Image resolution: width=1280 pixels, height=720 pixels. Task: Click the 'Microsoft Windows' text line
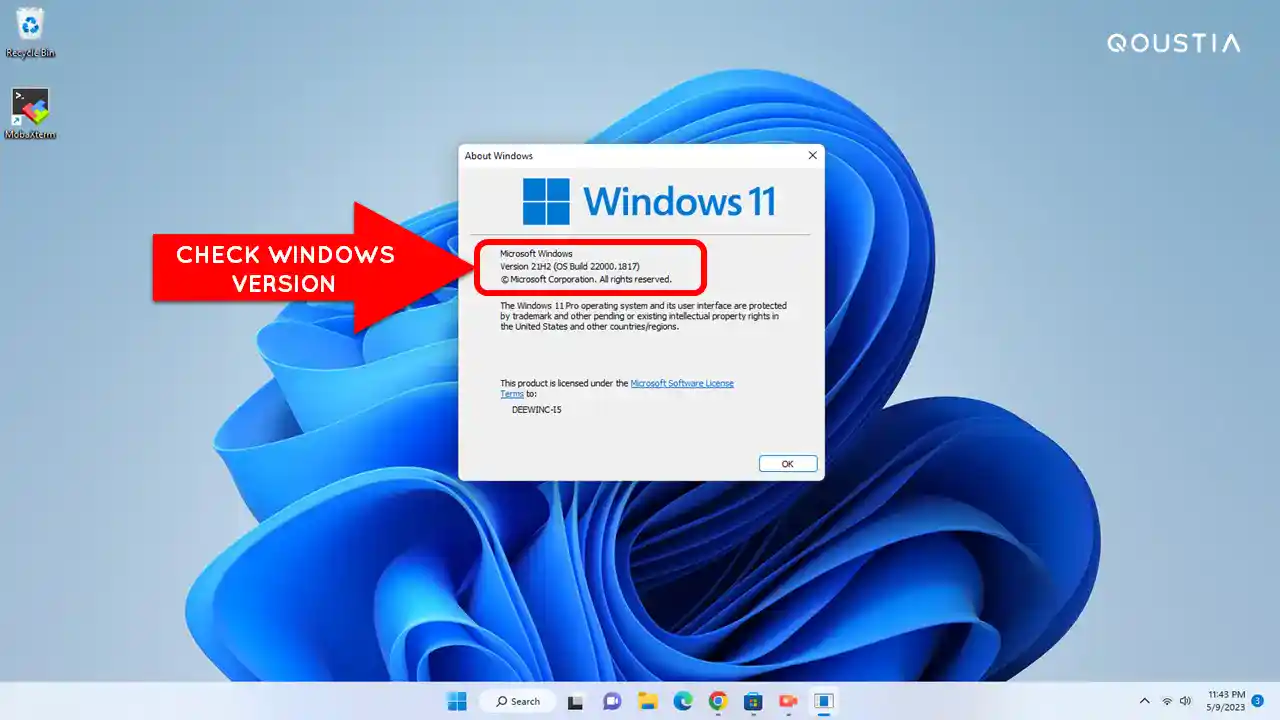(x=536, y=254)
